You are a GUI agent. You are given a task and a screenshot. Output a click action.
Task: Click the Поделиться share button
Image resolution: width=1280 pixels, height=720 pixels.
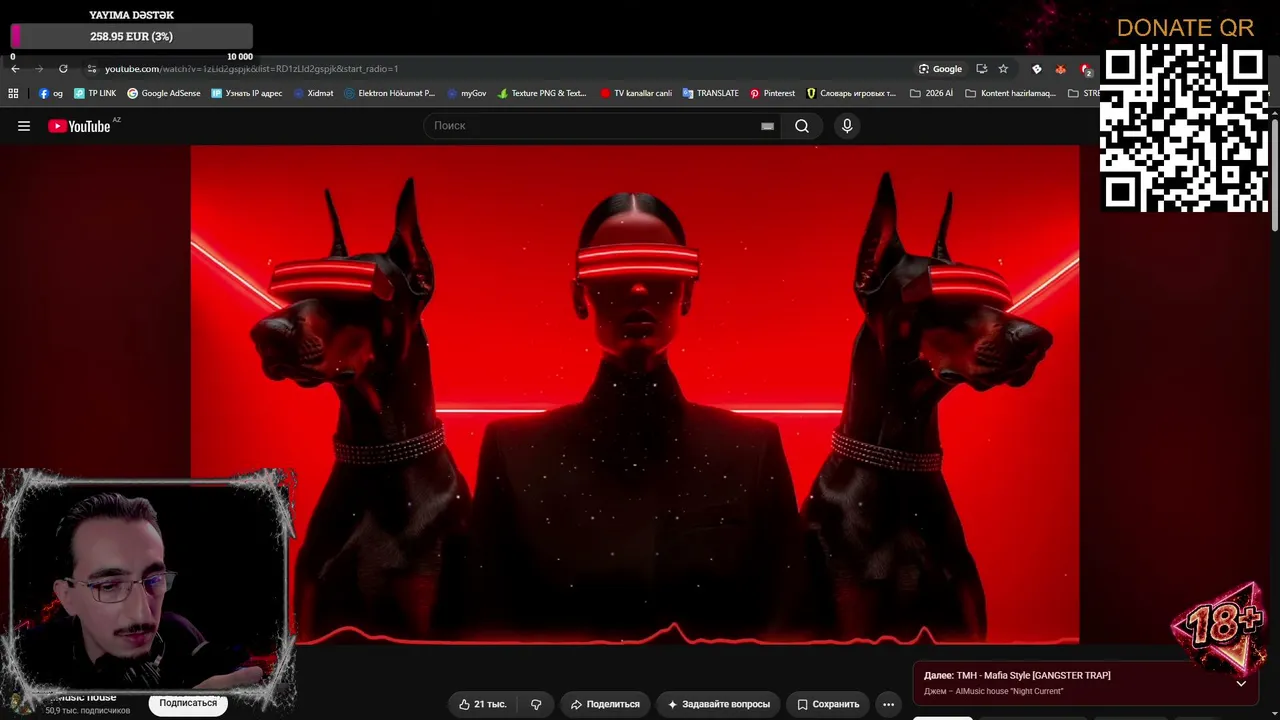pos(605,704)
